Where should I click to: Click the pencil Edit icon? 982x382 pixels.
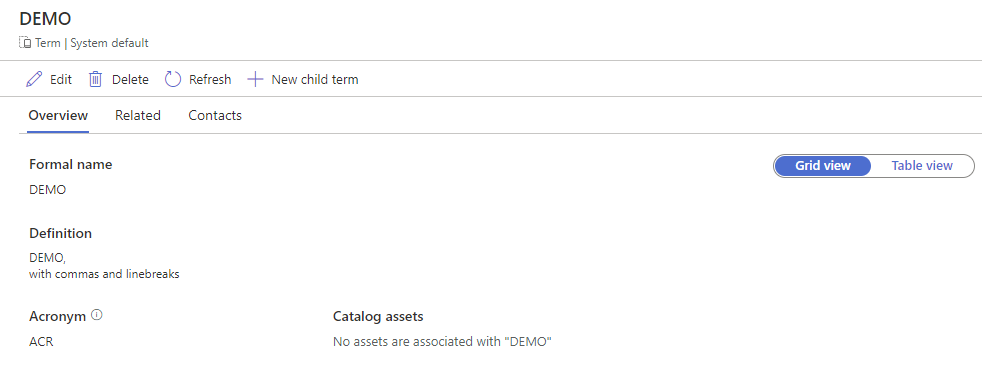pos(34,80)
